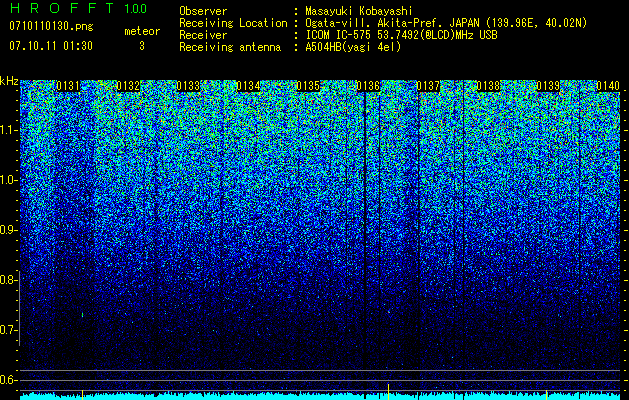This screenshot has width=629, height=400.
Task: Click the kHz axis unit label
Action: point(9,81)
